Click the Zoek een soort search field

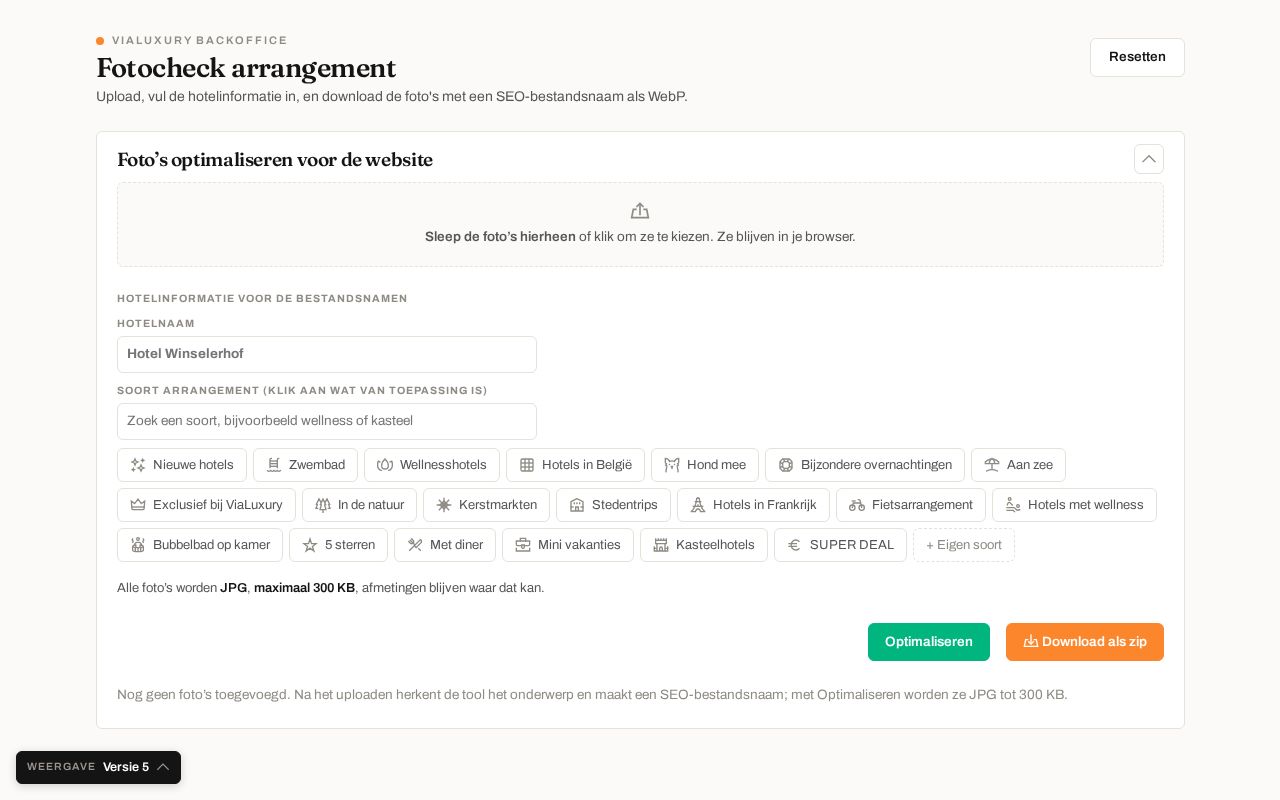pos(327,421)
